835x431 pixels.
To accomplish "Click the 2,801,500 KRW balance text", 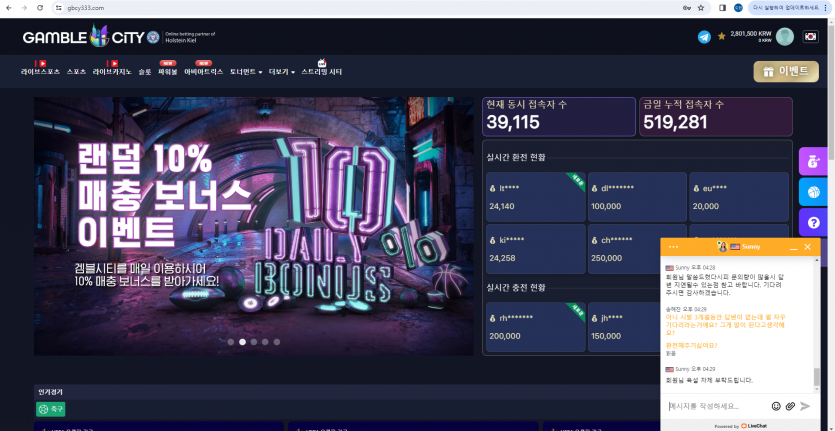I will coord(751,33).
